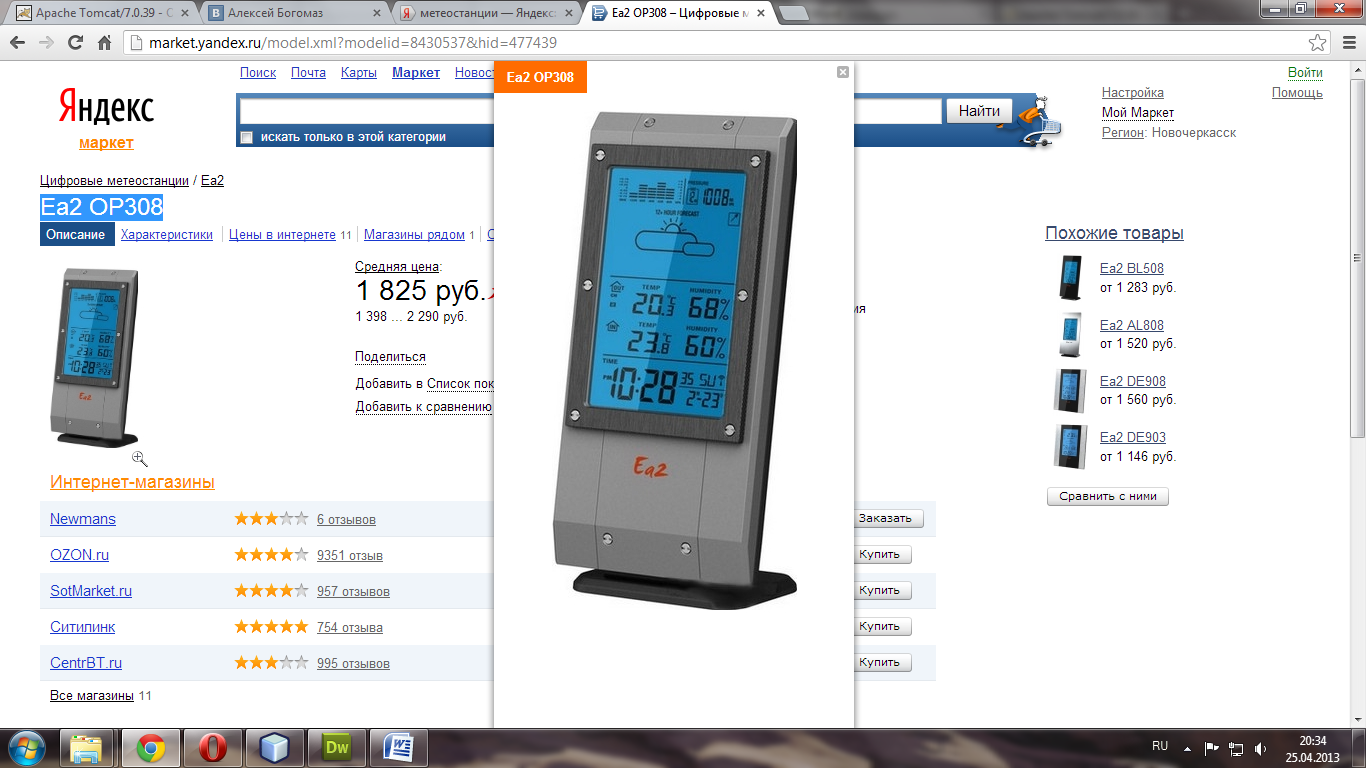
Task: Open the Почта link
Action: [x=308, y=73]
